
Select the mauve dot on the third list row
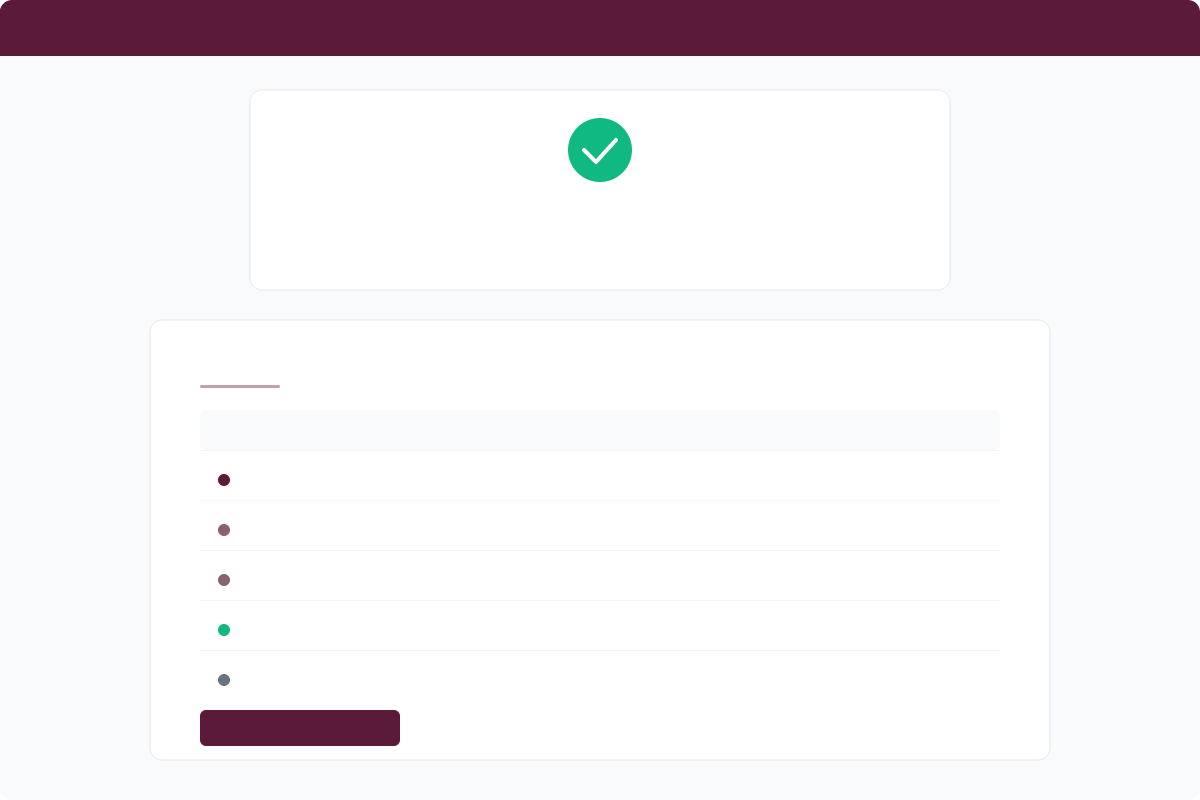(x=224, y=580)
